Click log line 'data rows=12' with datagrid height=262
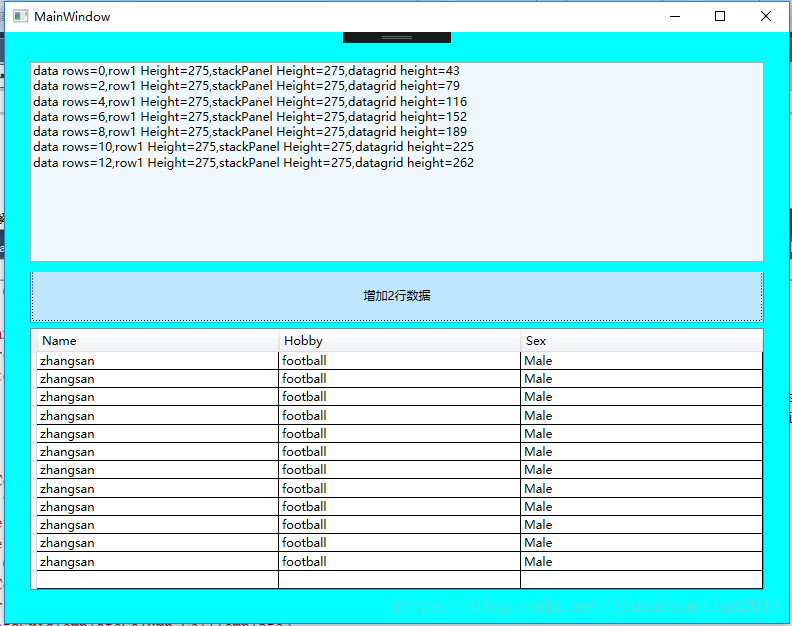Image resolution: width=792 pixels, height=626 pixels. pyautogui.click(x=254, y=163)
